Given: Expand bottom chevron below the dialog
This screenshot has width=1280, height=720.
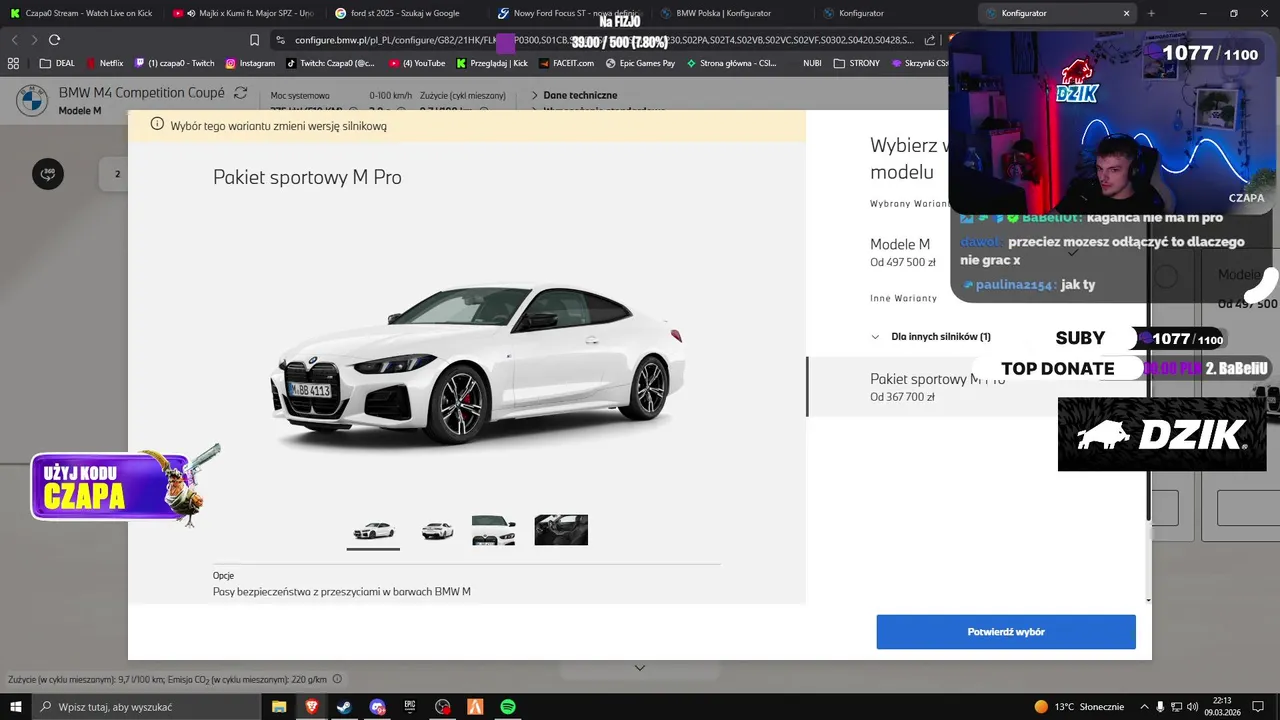Looking at the screenshot, I should pyautogui.click(x=640, y=668).
